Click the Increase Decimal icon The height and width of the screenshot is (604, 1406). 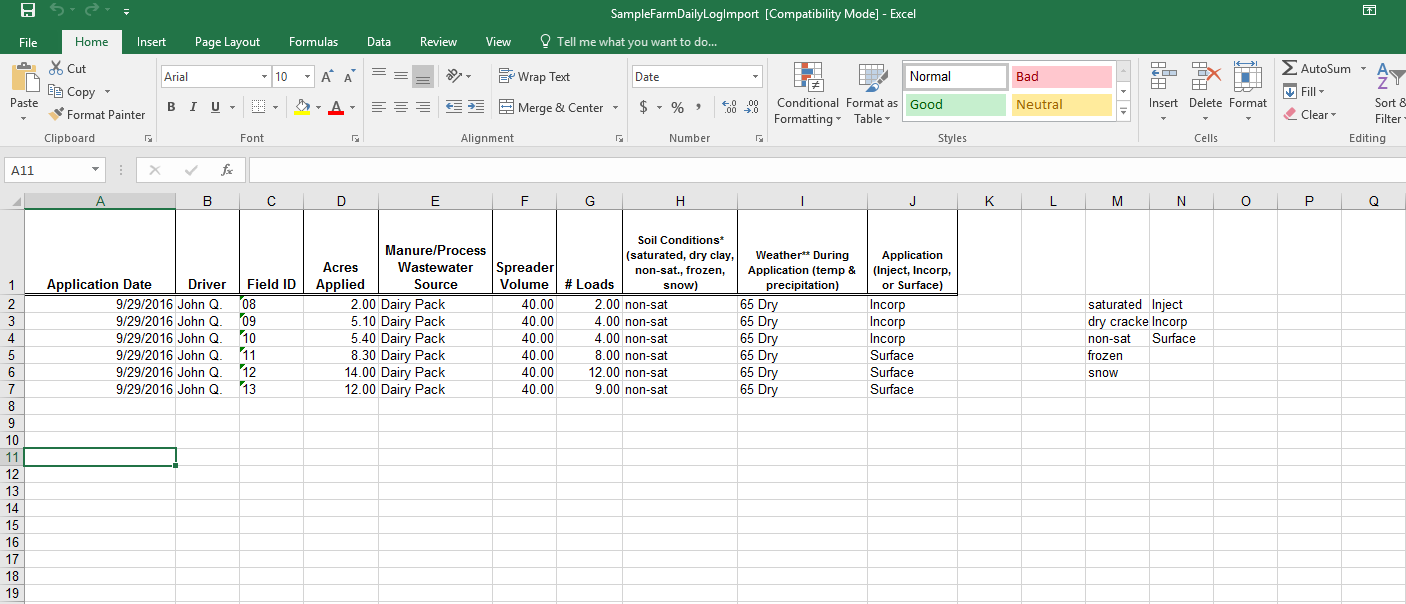(x=729, y=107)
